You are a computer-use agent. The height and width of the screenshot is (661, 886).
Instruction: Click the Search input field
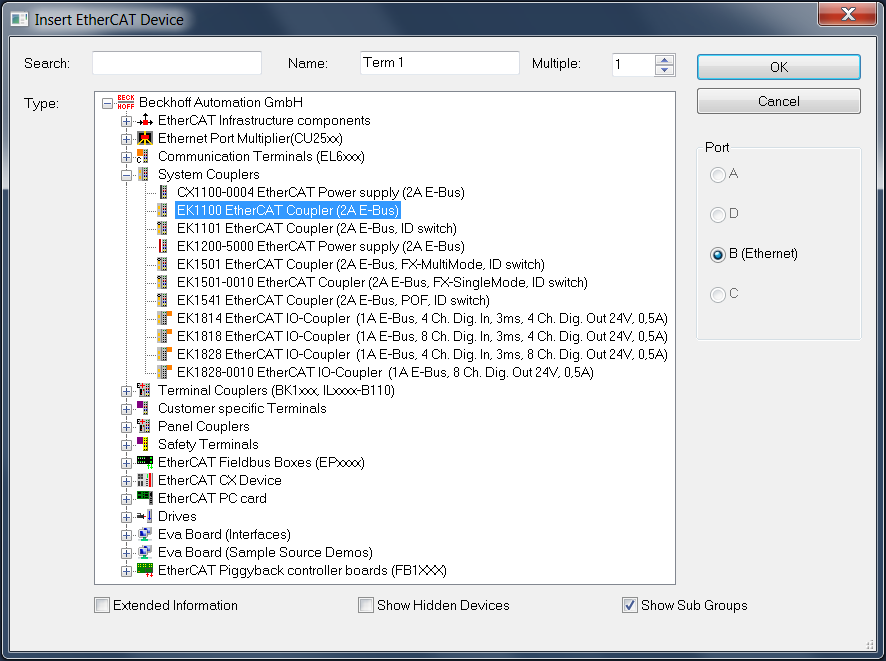pos(177,63)
